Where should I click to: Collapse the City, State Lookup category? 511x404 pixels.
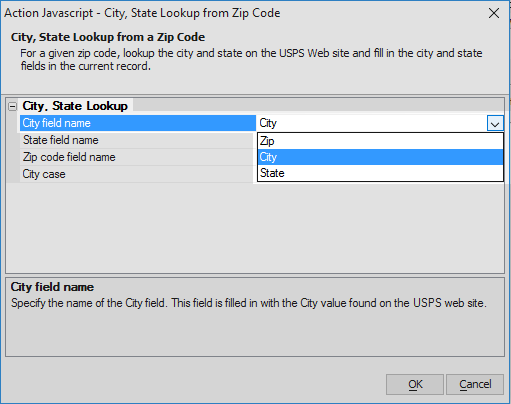tap(12, 107)
